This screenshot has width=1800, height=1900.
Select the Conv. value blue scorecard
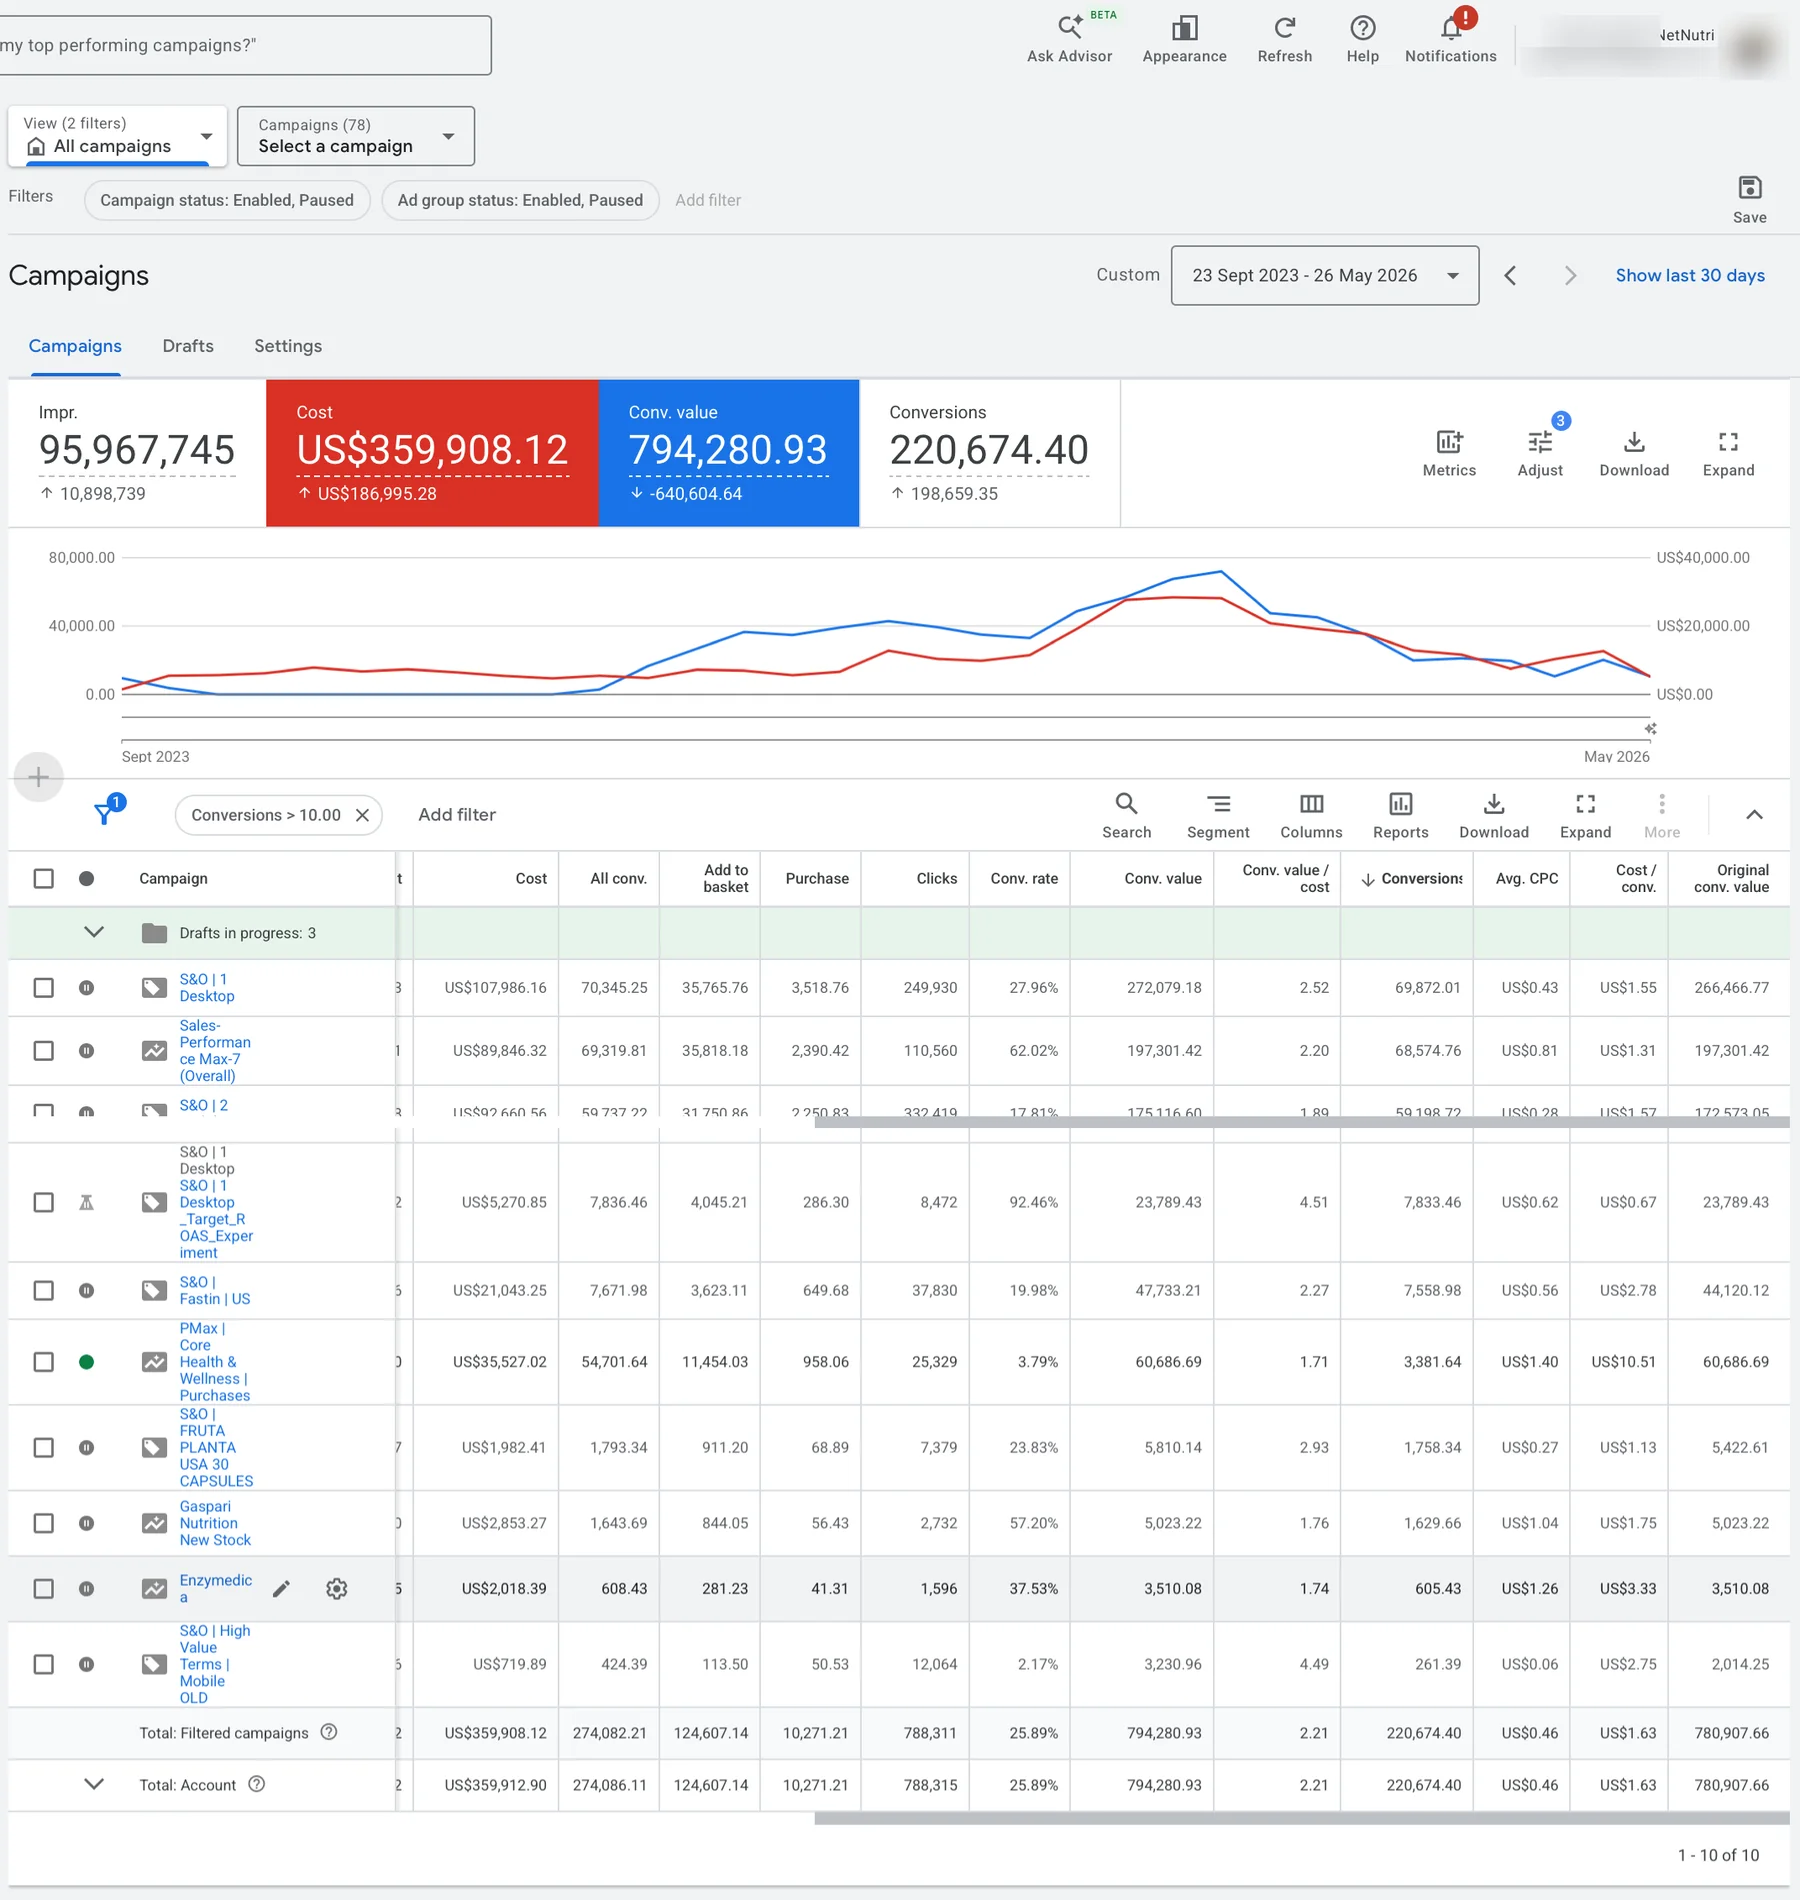coord(729,453)
